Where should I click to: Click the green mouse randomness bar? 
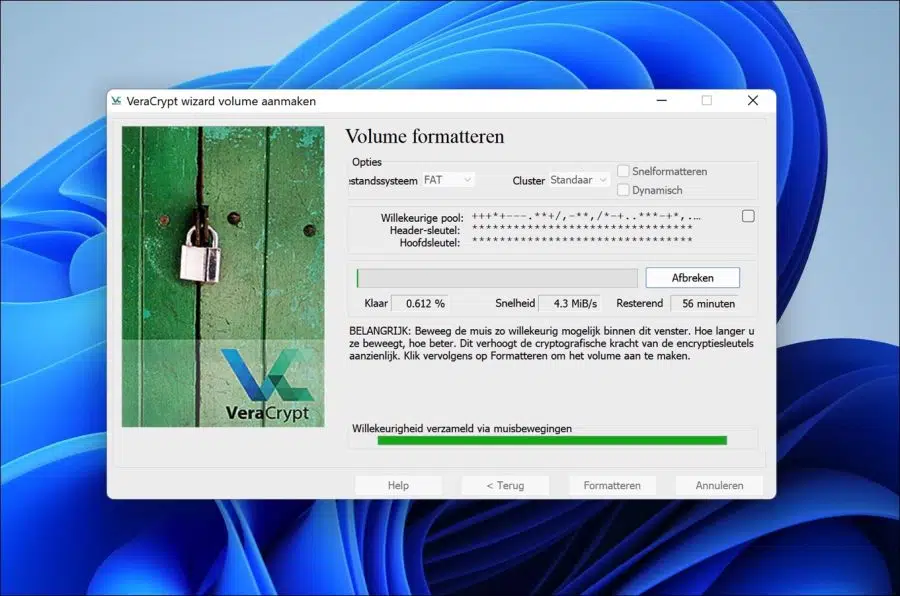pyautogui.click(x=552, y=440)
